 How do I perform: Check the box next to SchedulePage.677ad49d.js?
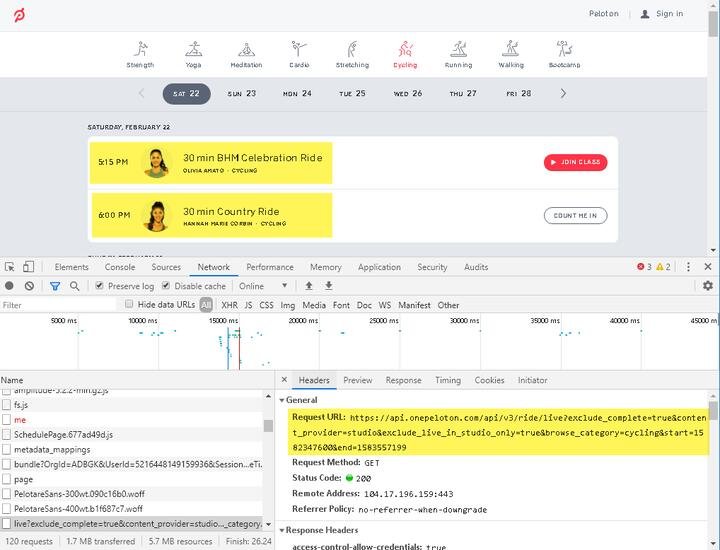coord(6,434)
